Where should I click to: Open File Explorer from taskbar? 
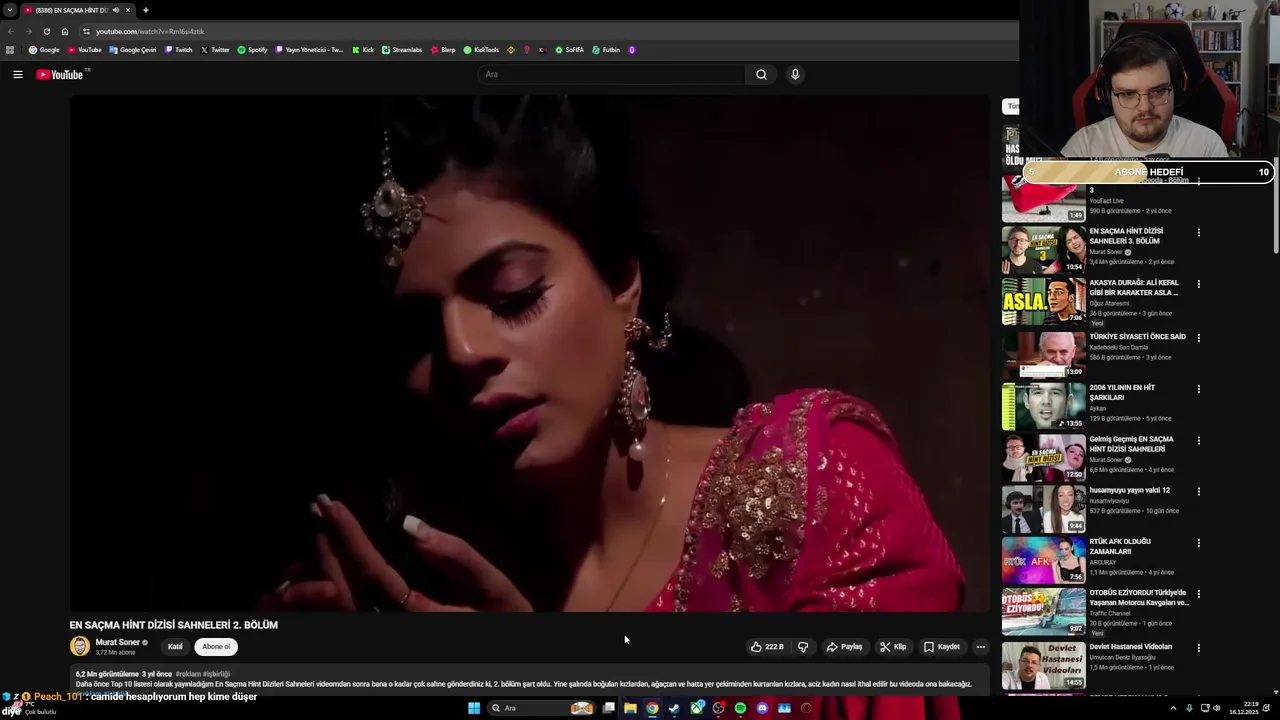point(630,708)
